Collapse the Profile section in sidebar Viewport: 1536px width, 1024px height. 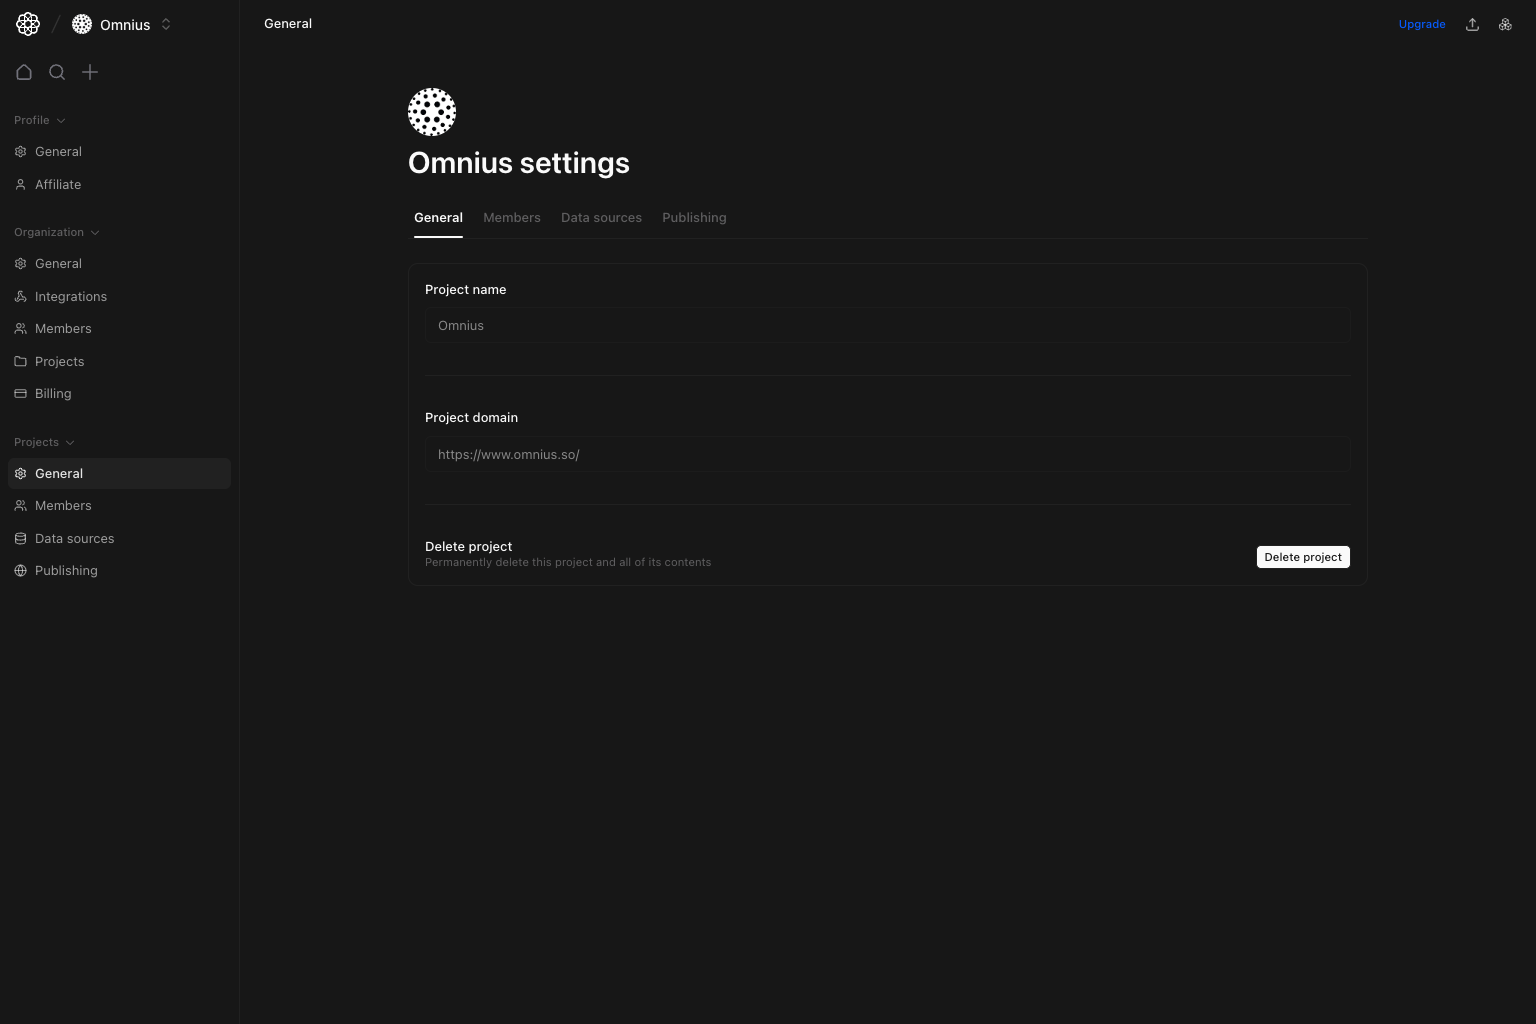pyautogui.click(x=61, y=120)
